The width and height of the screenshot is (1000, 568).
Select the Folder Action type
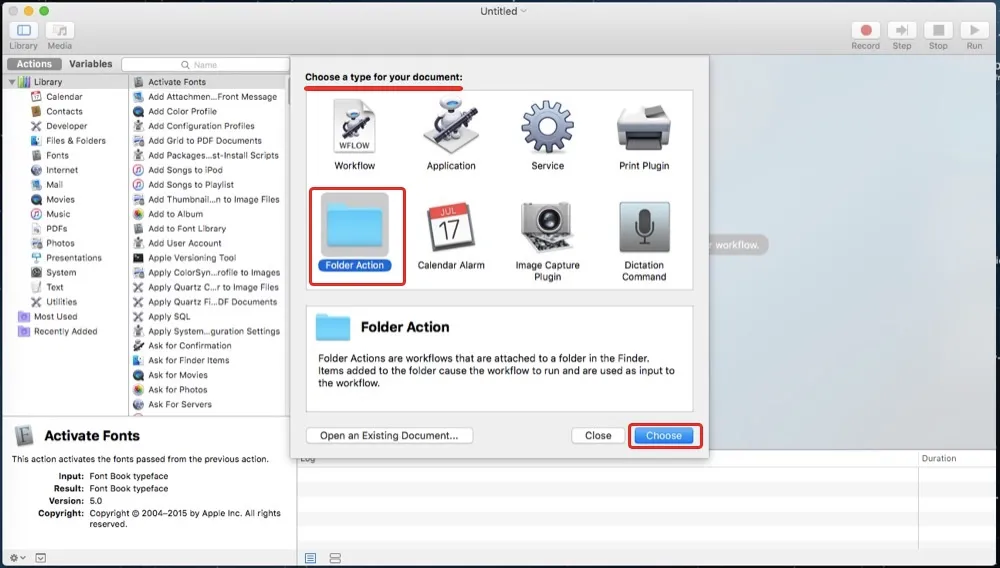355,232
